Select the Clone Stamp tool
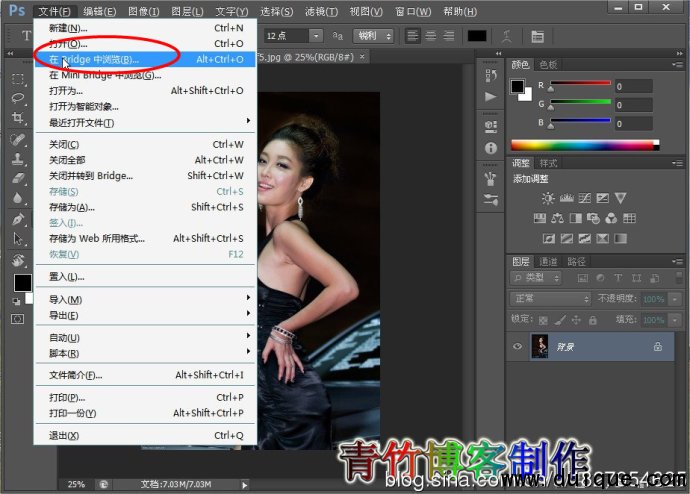 click(x=18, y=159)
